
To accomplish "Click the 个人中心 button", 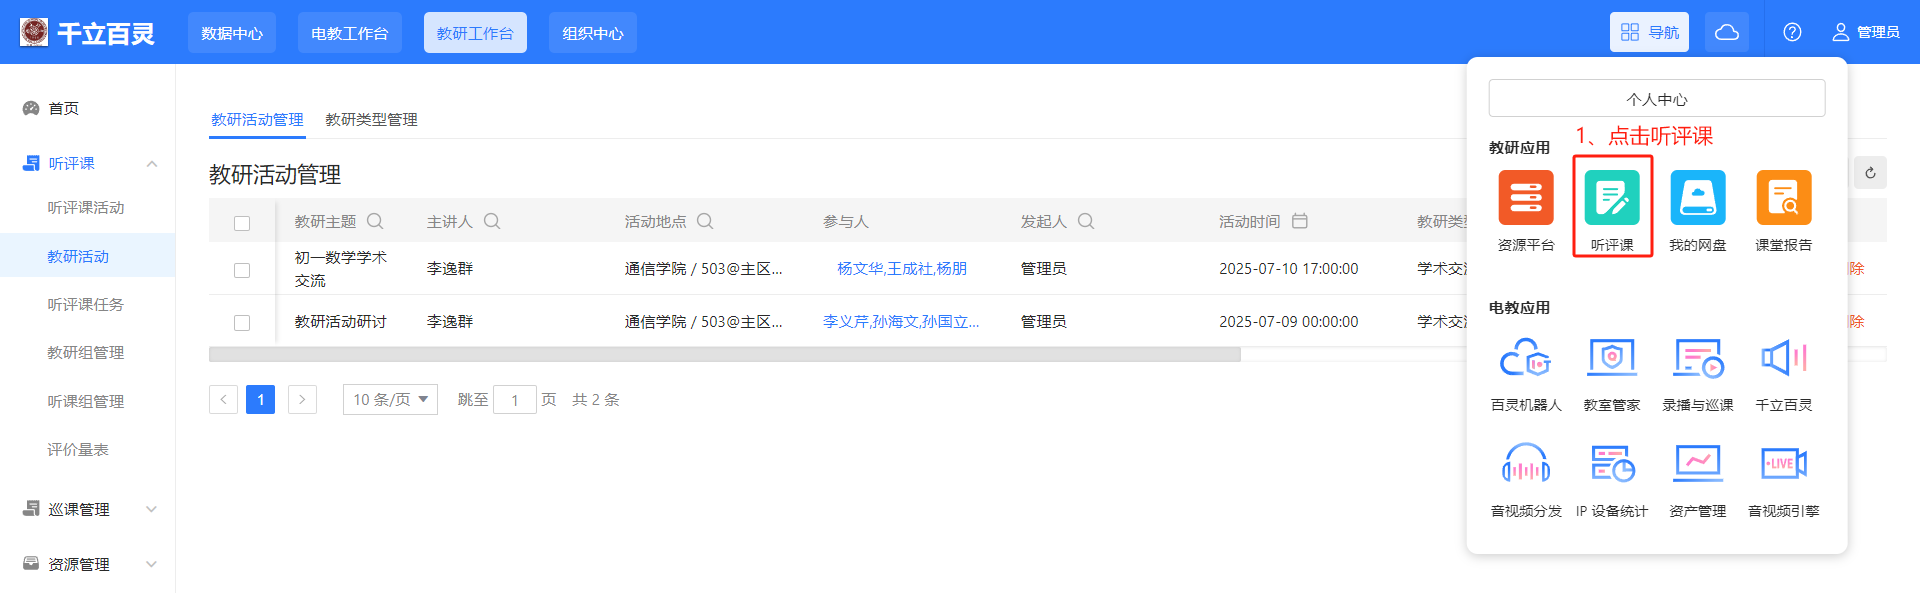I will (x=1656, y=99).
